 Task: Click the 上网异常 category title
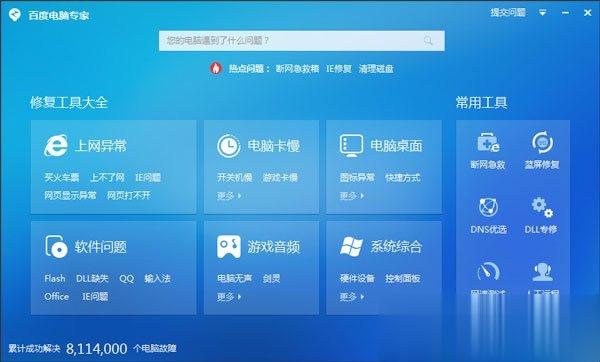101,146
